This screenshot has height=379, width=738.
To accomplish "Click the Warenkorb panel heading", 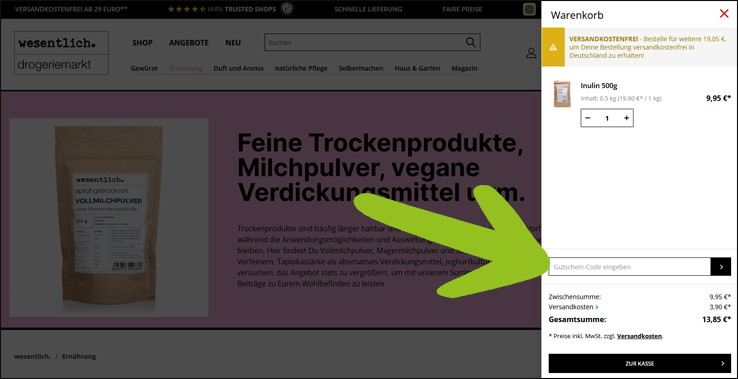I will [x=577, y=15].
